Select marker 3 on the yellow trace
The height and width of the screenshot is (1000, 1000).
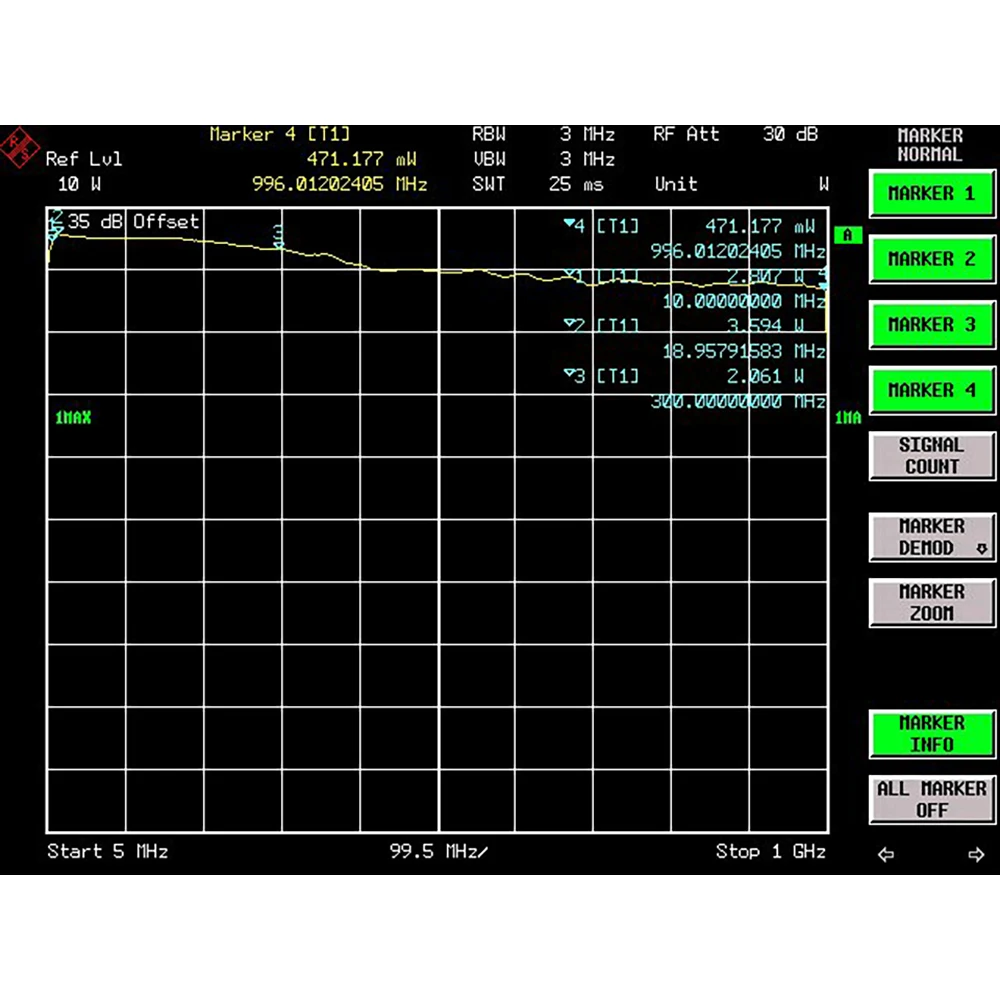click(279, 236)
